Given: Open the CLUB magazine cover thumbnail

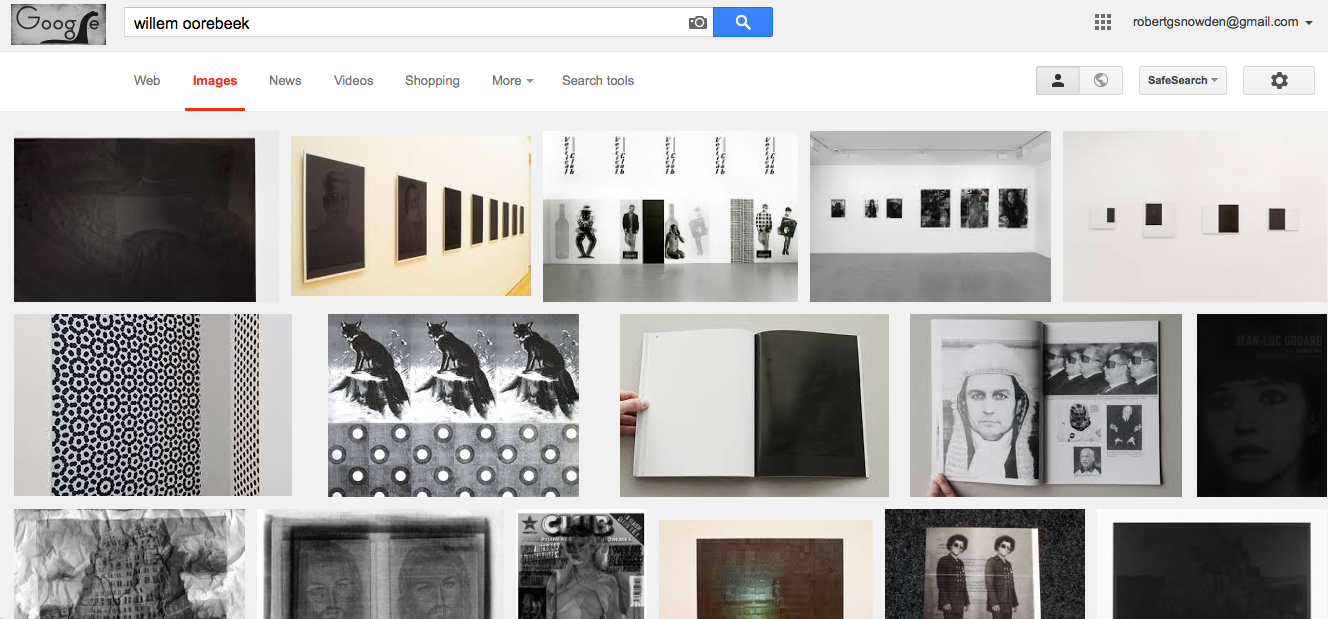Looking at the screenshot, I should 581,564.
